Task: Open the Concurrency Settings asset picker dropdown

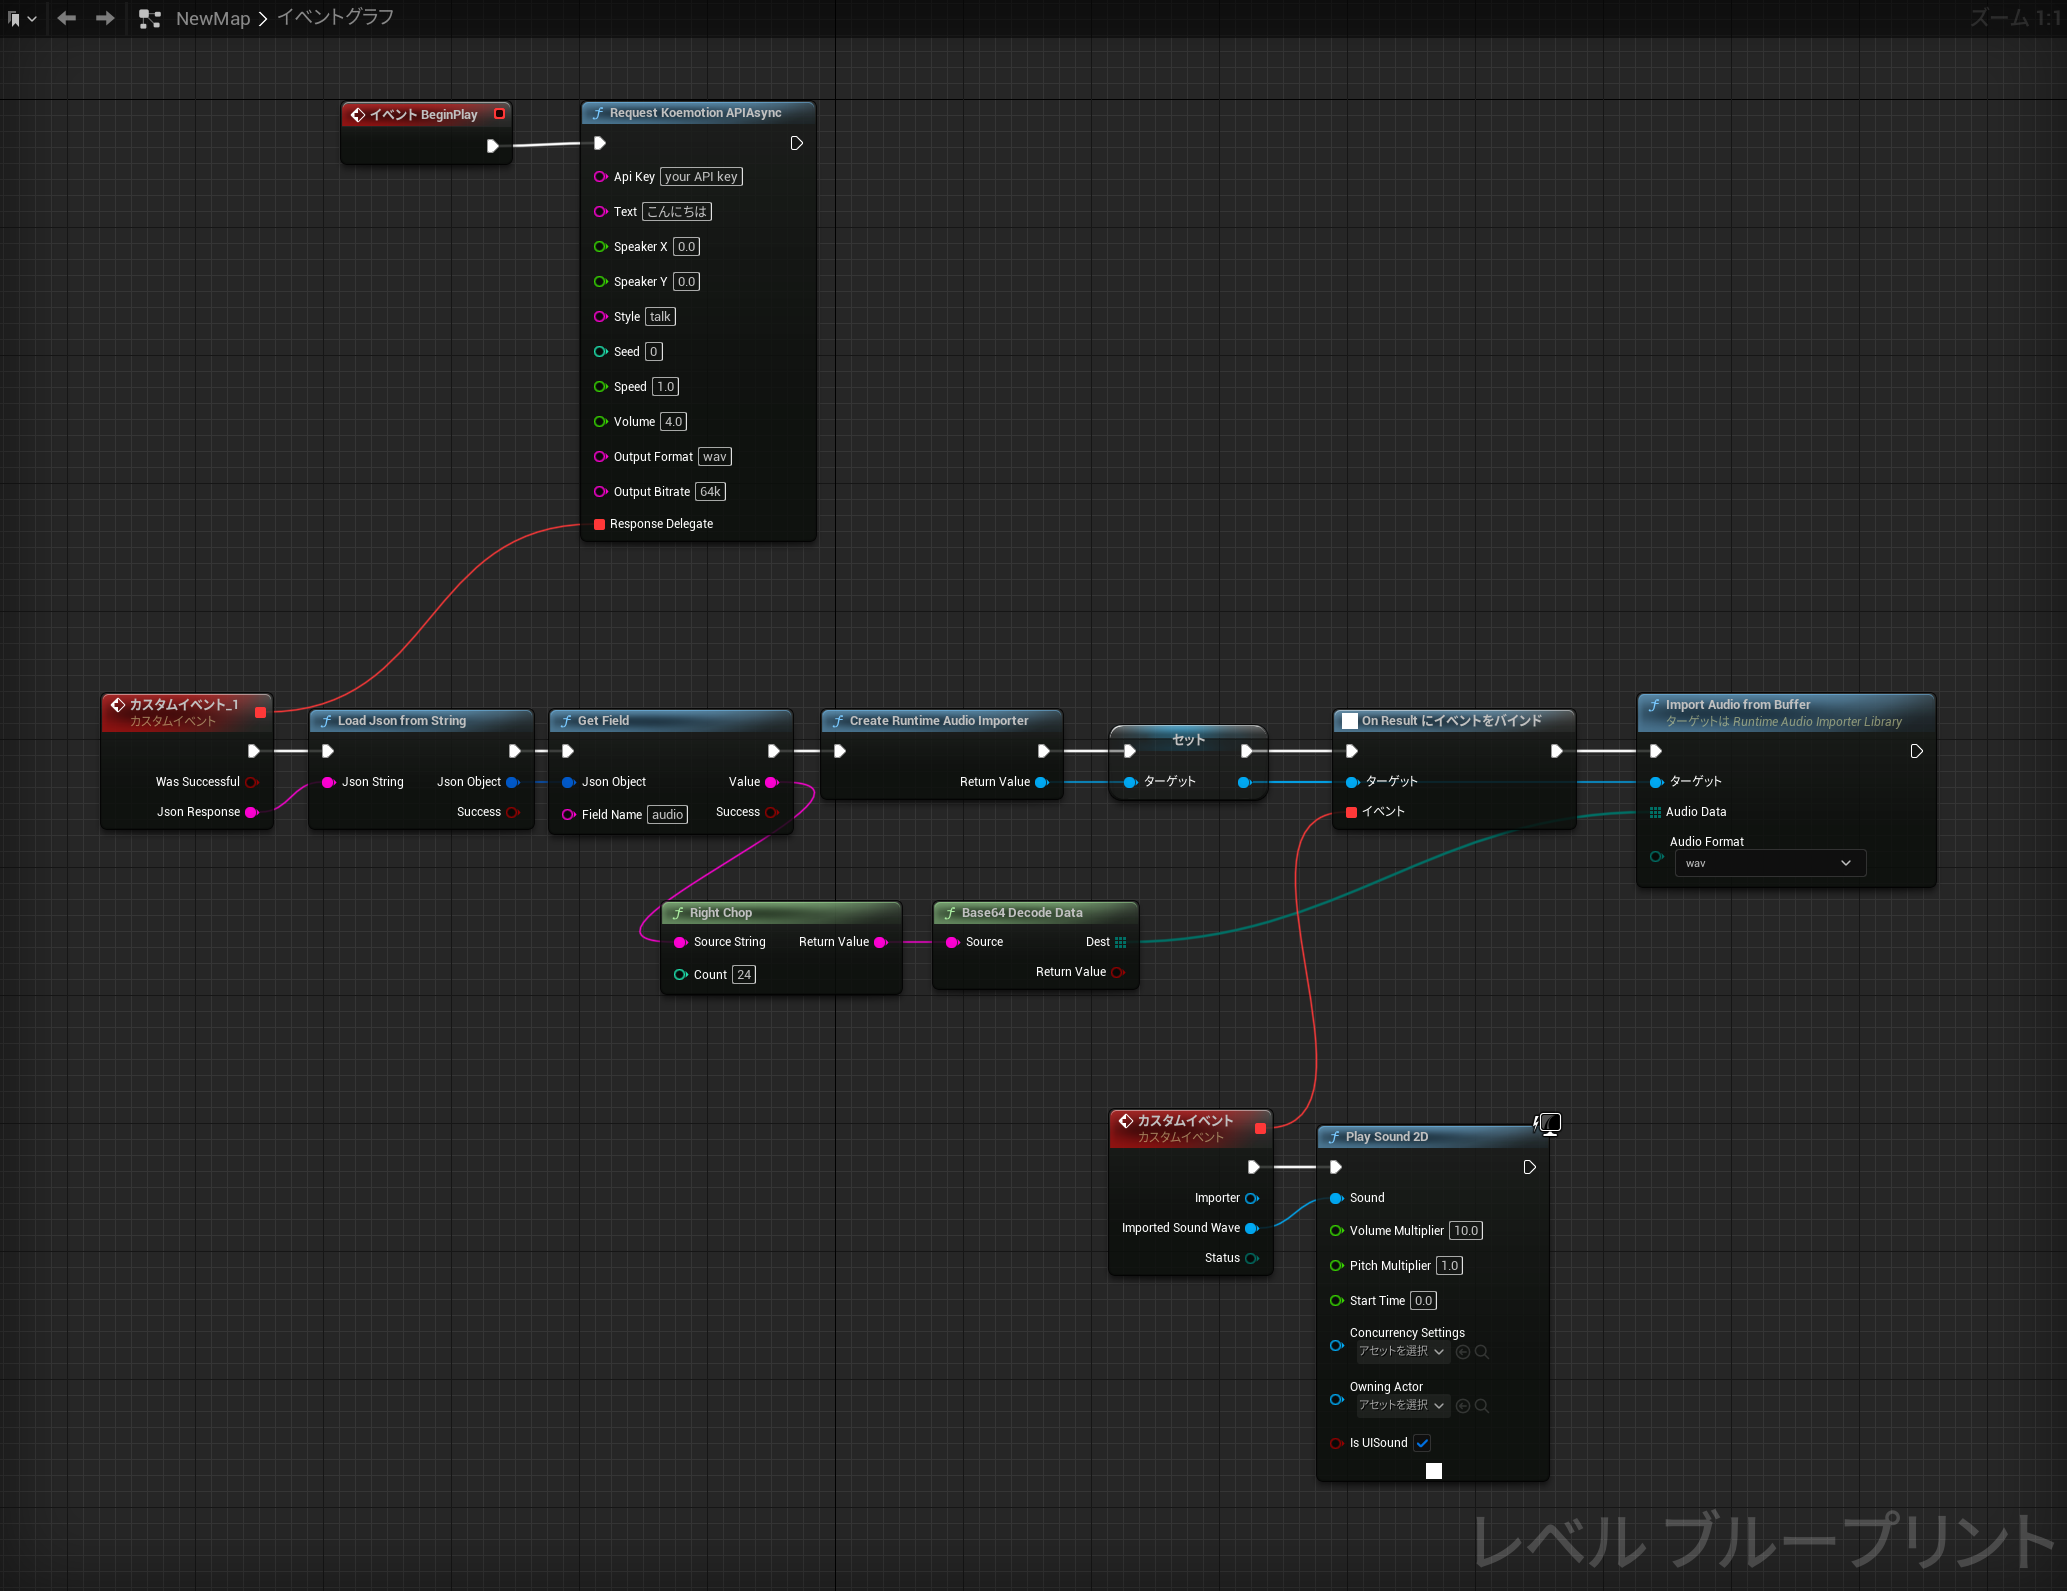Action: (1400, 1351)
